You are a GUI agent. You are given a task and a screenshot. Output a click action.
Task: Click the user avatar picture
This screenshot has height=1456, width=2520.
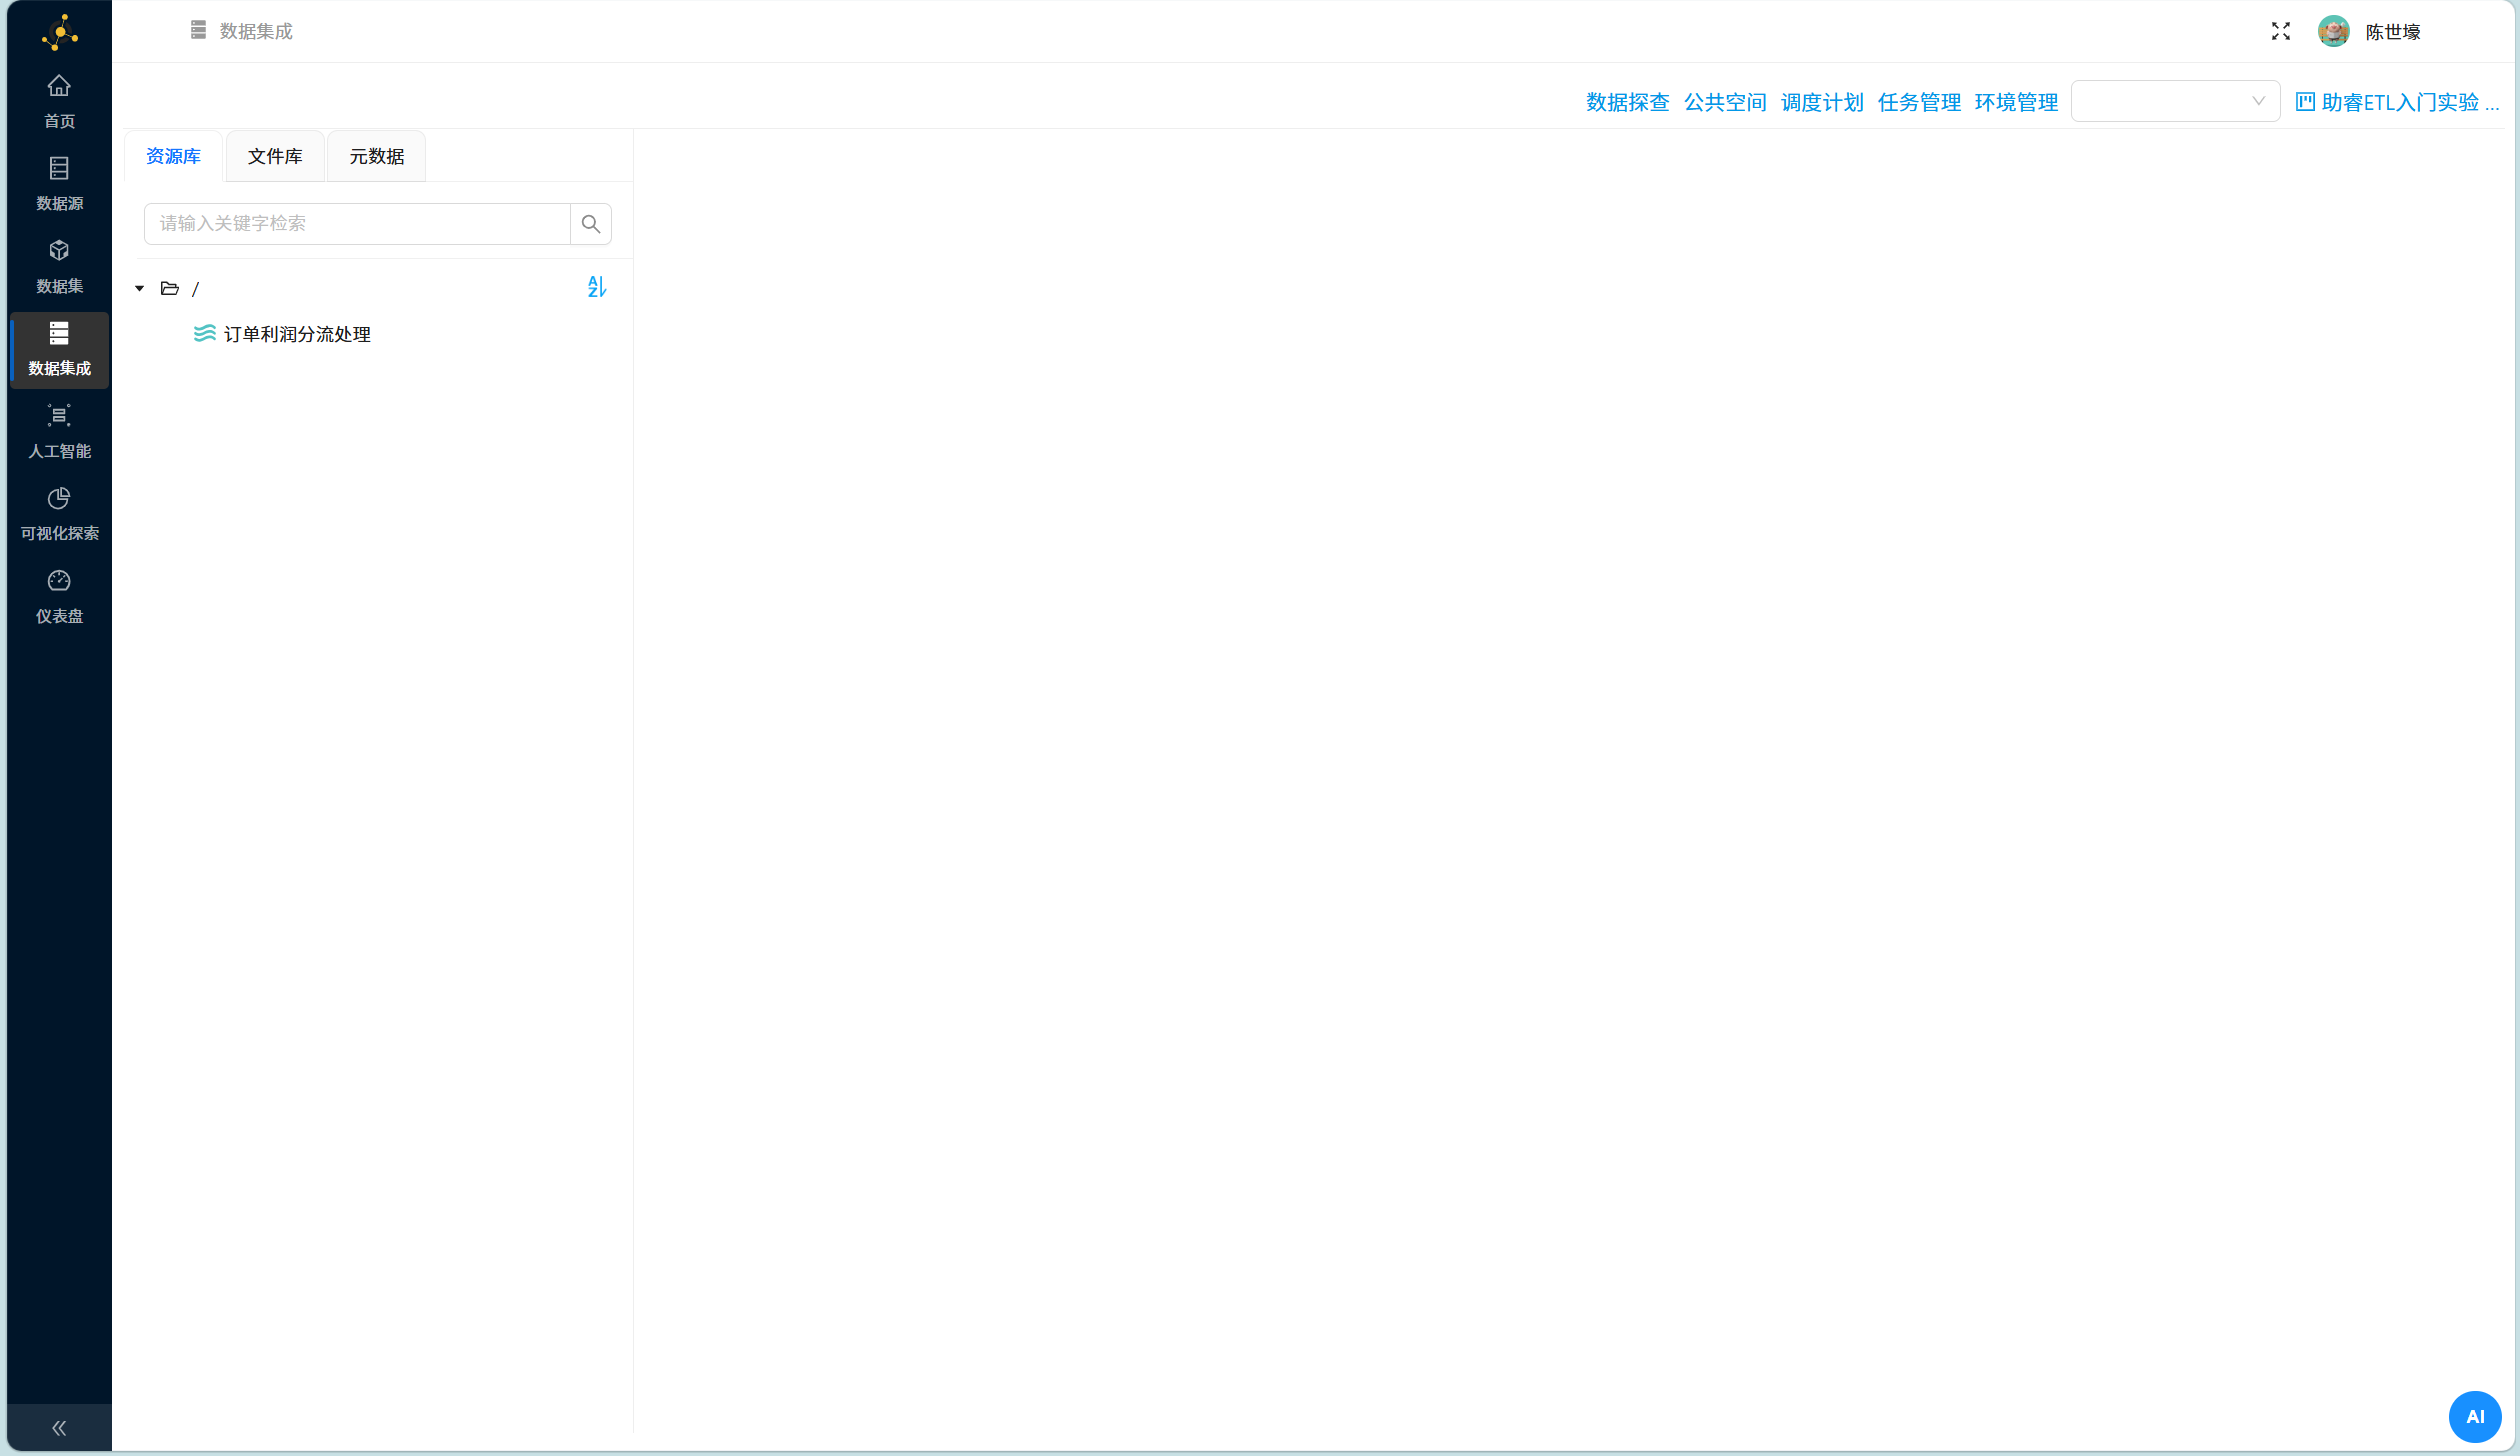(2333, 32)
